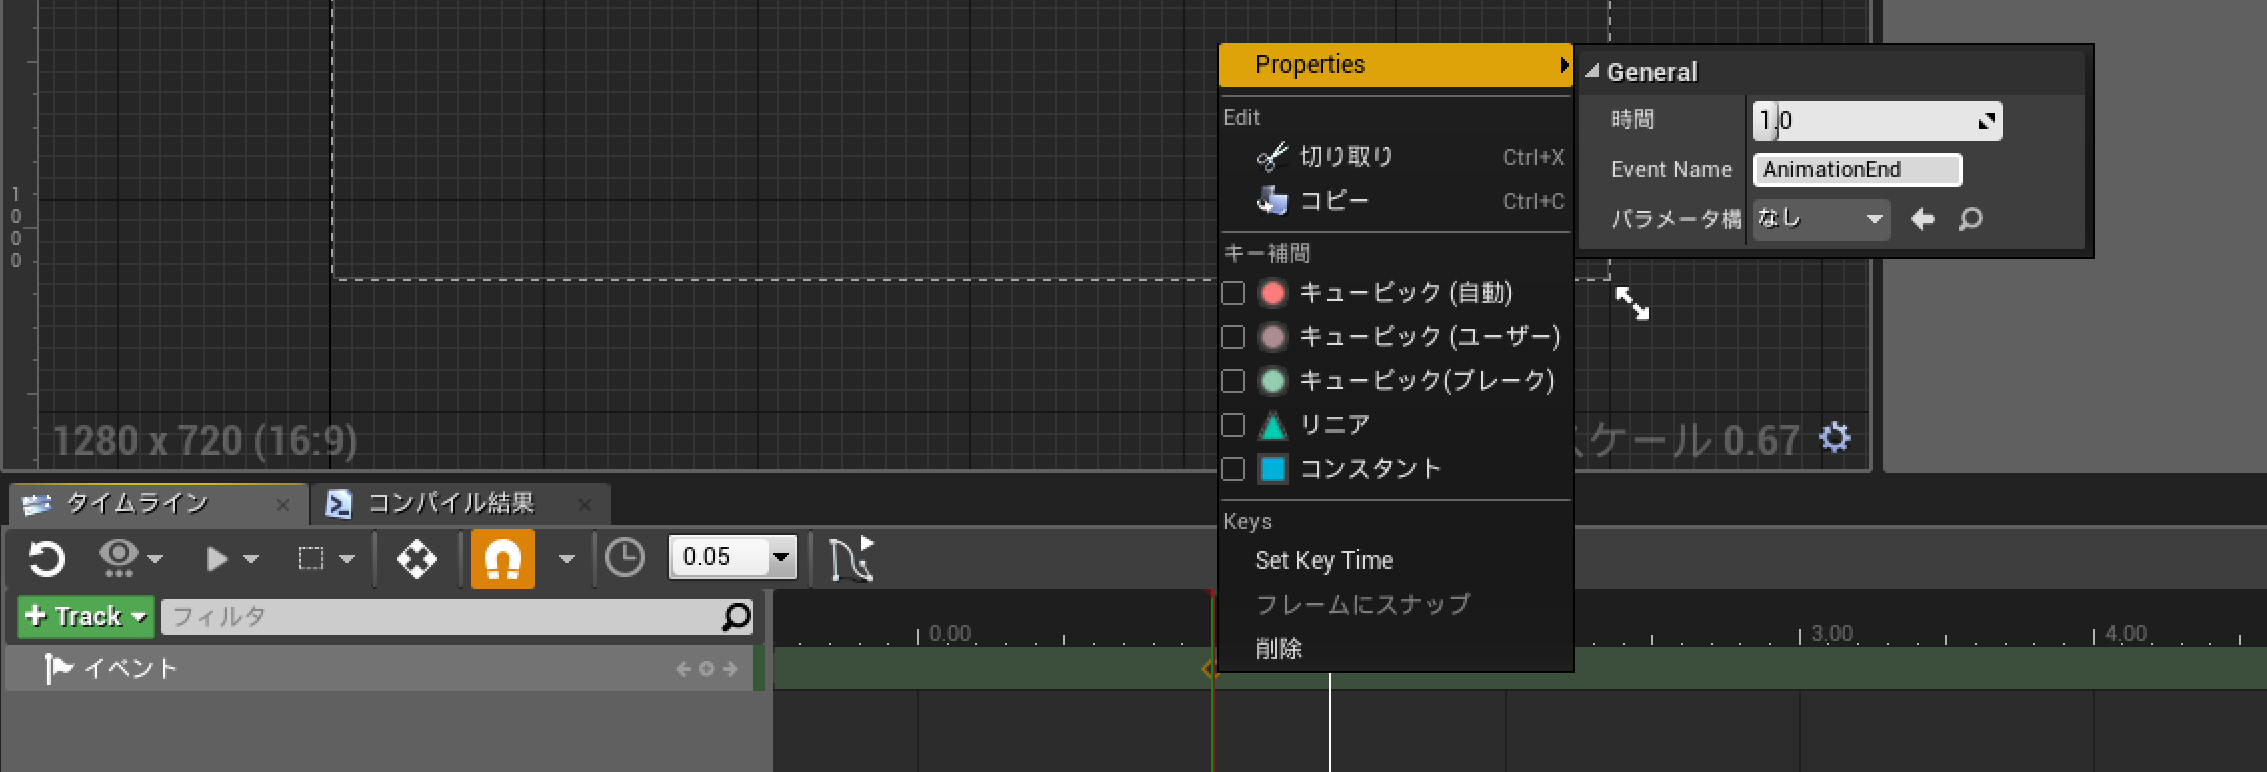Screen dimensions: 2267x772
Task: Collapse the General section triangle
Action: (x=1592, y=71)
